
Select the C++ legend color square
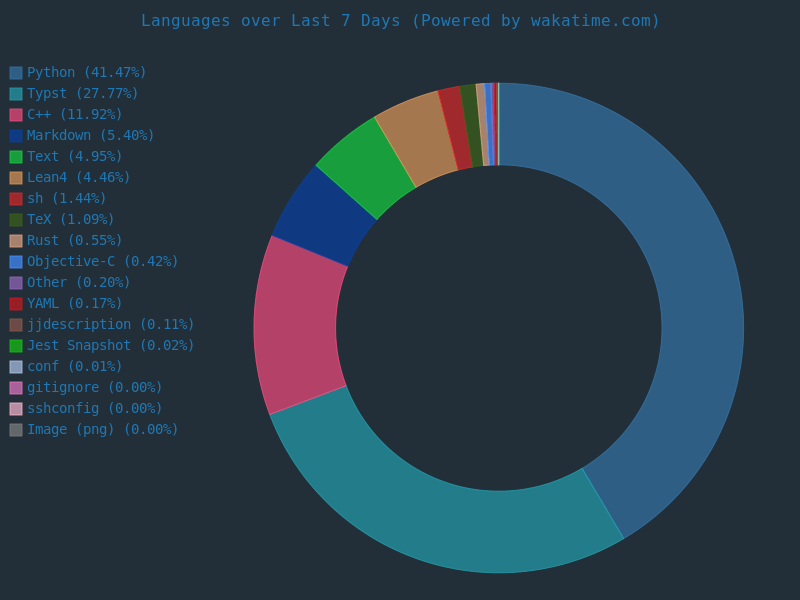(x=16, y=115)
